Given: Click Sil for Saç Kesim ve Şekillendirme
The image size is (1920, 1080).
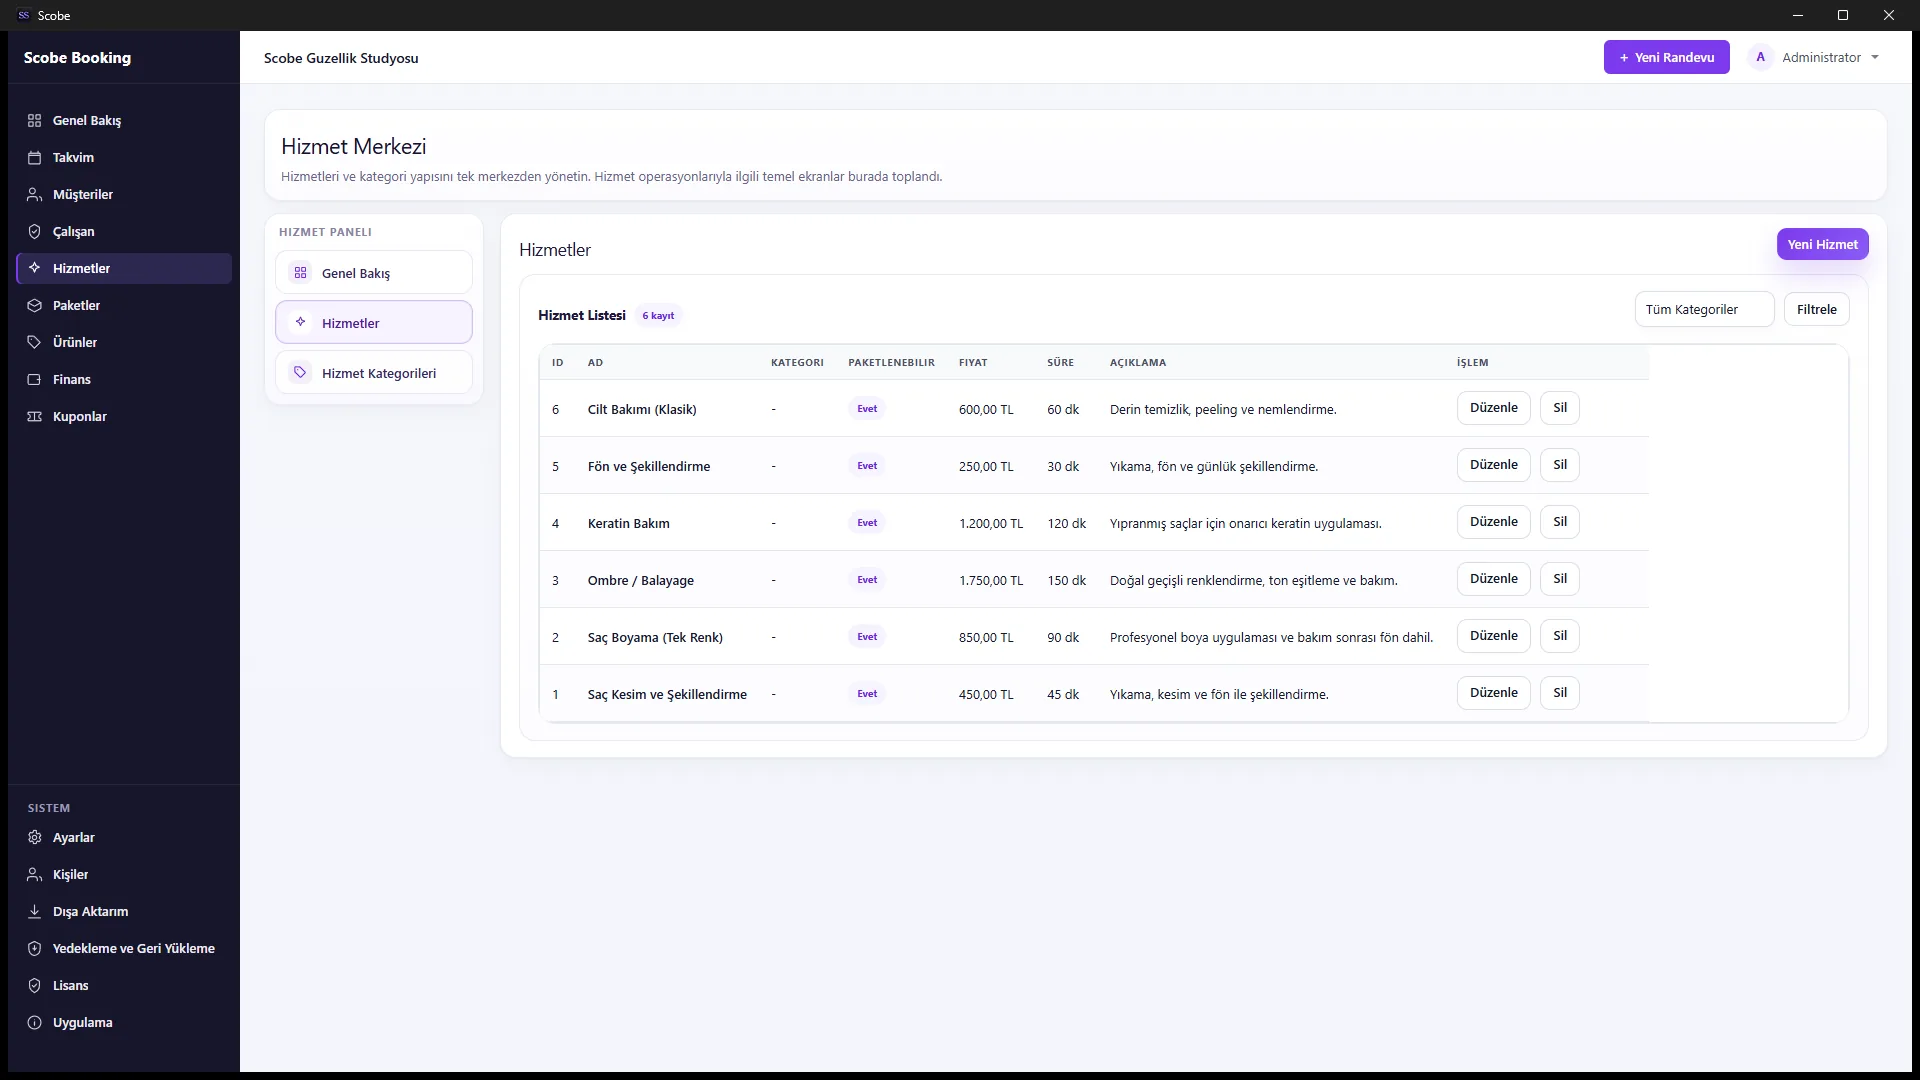Looking at the screenshot, I should pos(1559,693).
